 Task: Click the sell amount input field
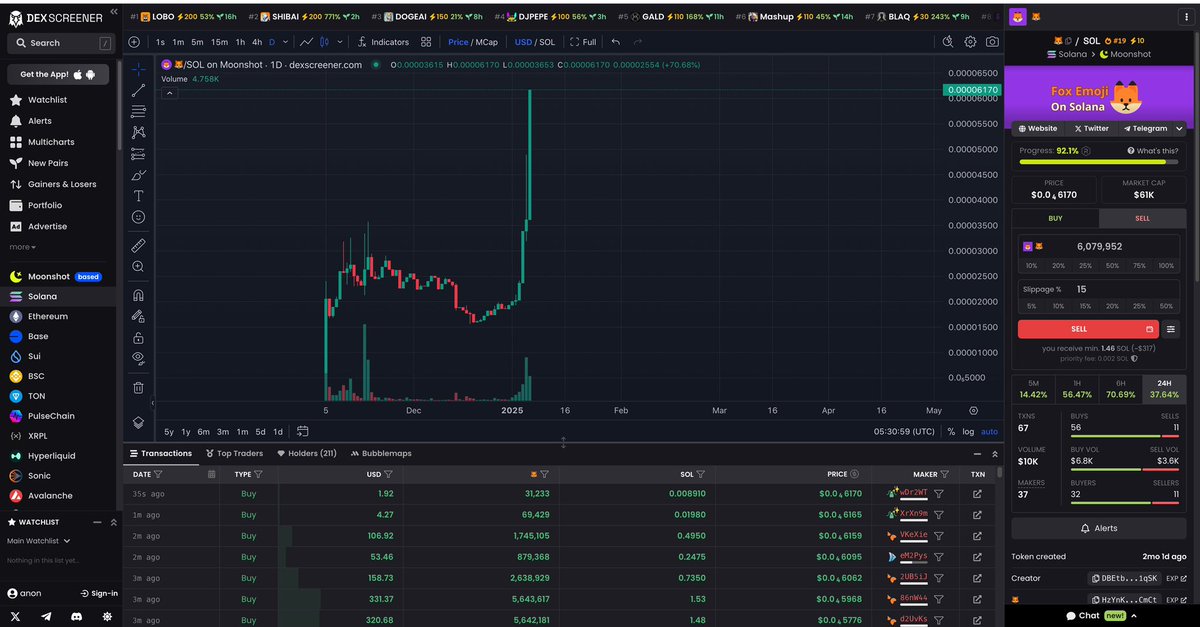pyautogui.click(x=1099, y=246)
